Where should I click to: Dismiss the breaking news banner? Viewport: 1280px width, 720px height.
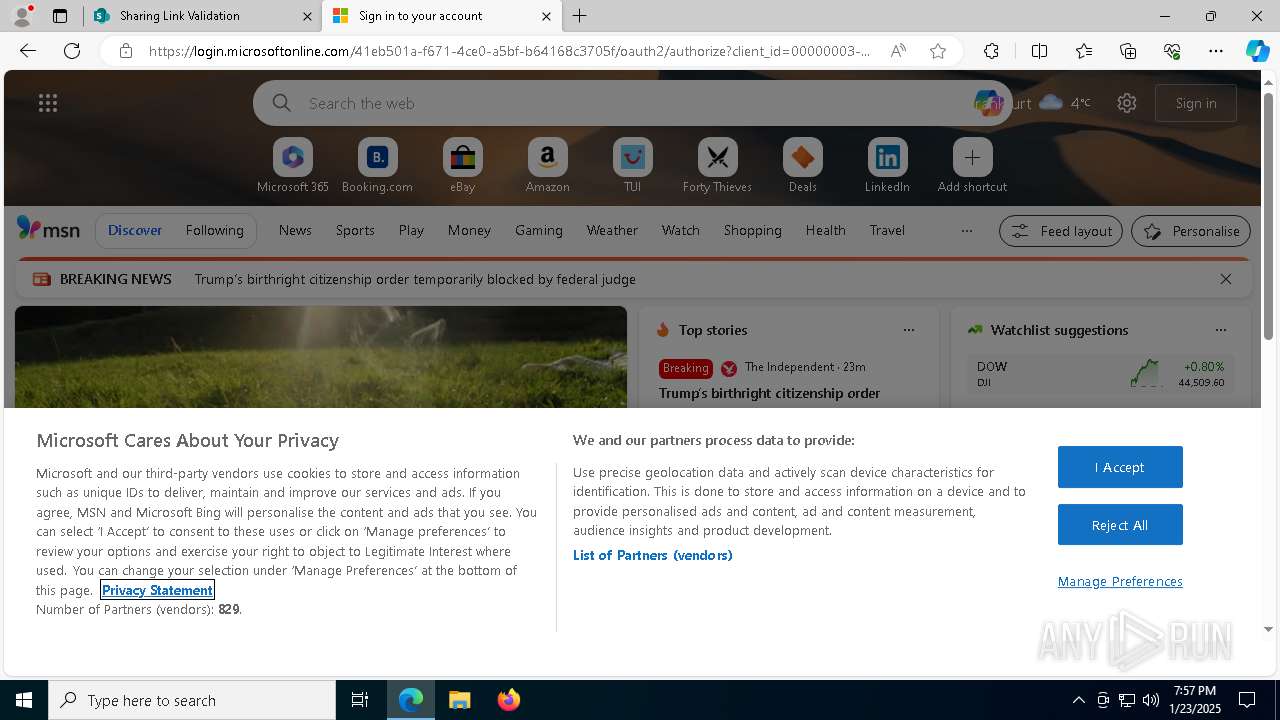click(x=1225, y=279)
